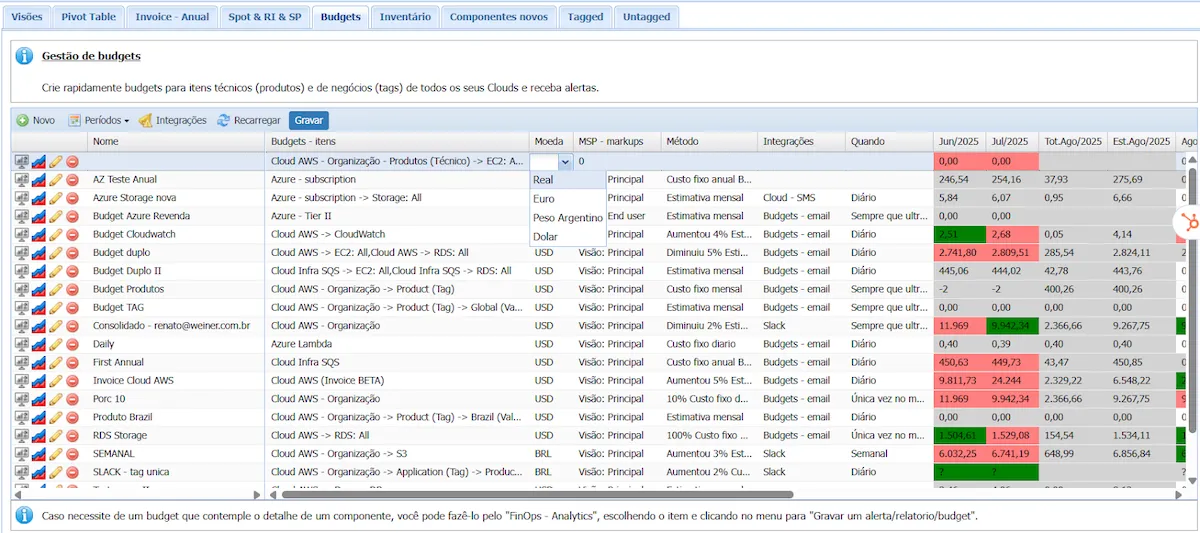1200x533 pixels.
Task: Click the info icon in the bottom note bar
Action: (x=23, y=516)
